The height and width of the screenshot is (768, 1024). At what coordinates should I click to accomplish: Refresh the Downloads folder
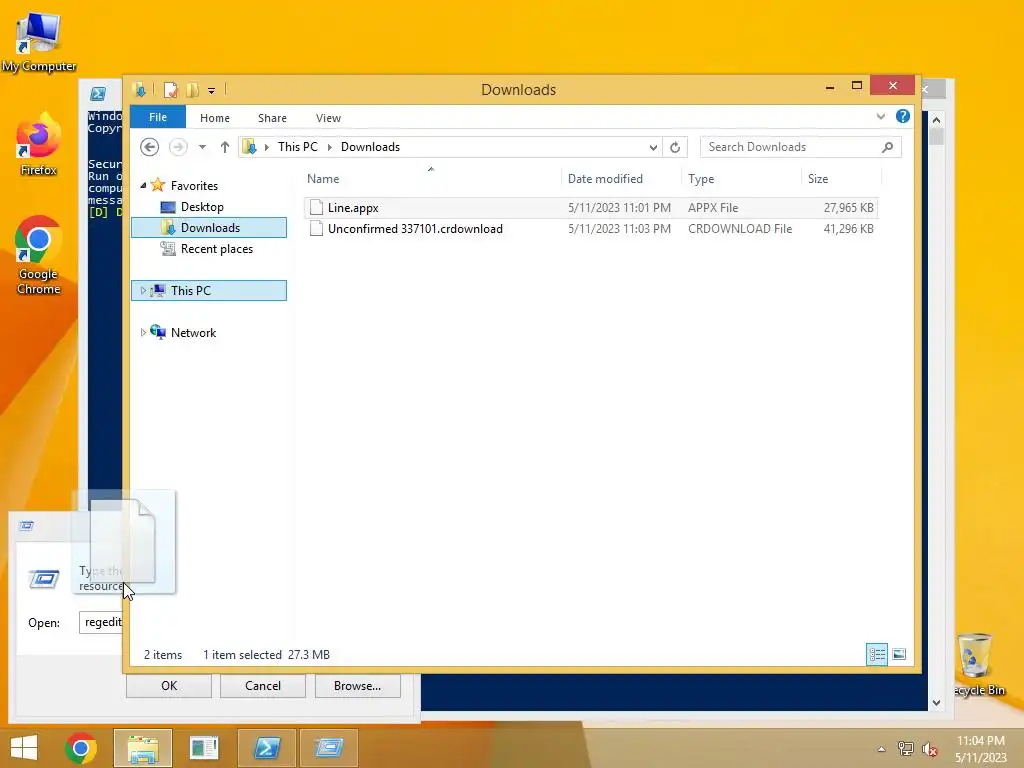[675, 148]
